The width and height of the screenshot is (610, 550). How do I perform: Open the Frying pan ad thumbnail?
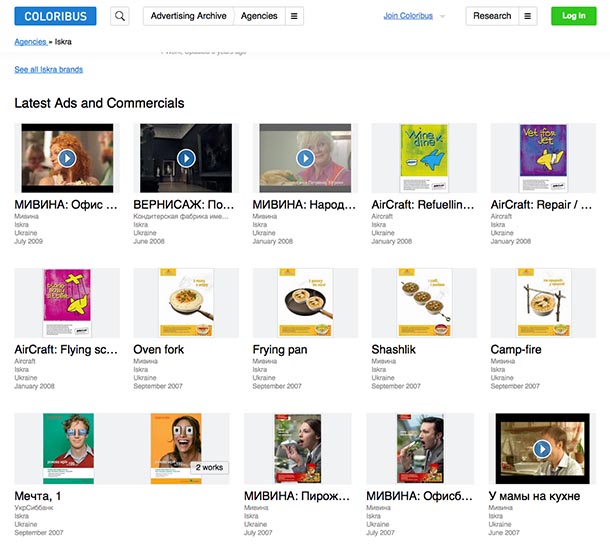click(305, 303)
